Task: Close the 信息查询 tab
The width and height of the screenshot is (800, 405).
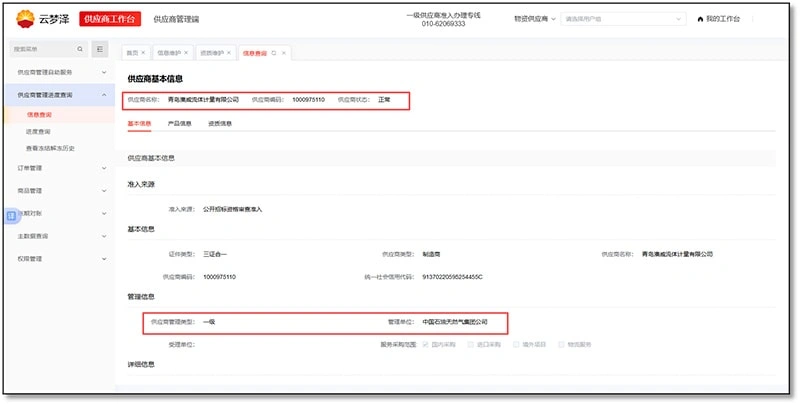Action: pos(284,53)
